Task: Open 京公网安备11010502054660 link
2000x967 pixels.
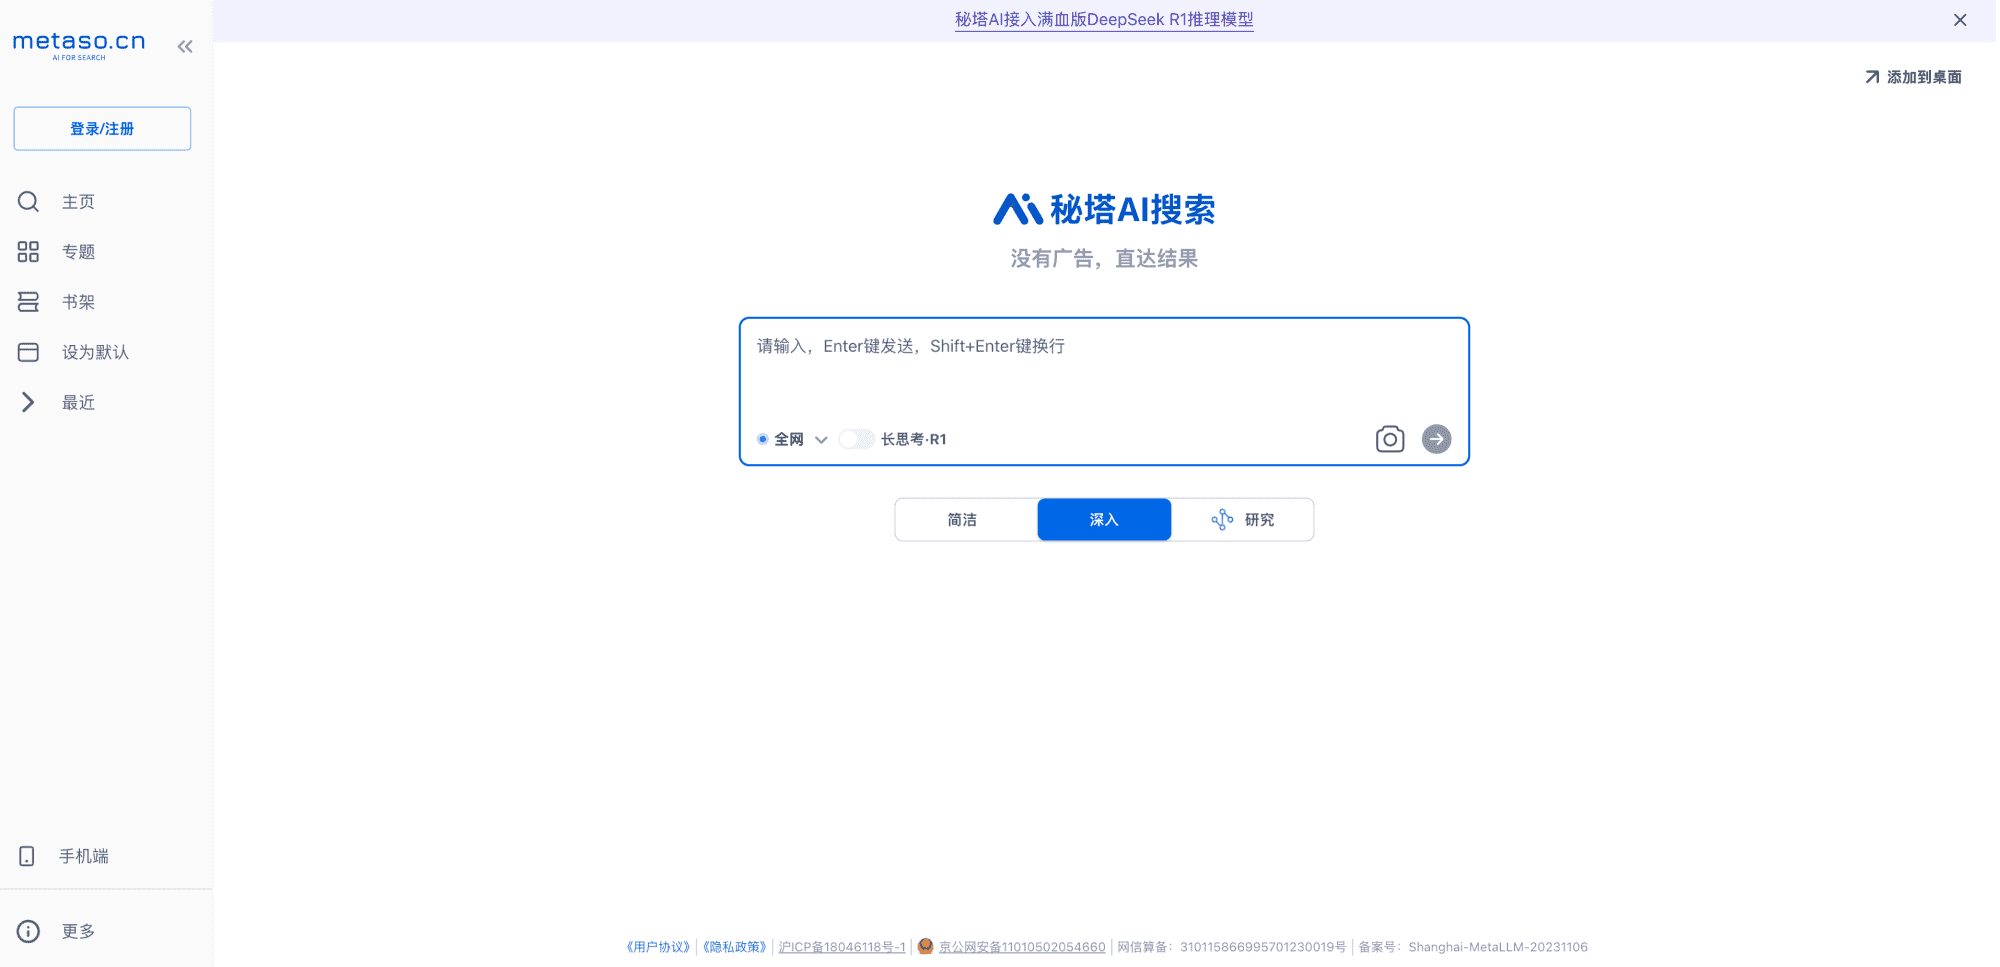Action: pos(1022,947)
